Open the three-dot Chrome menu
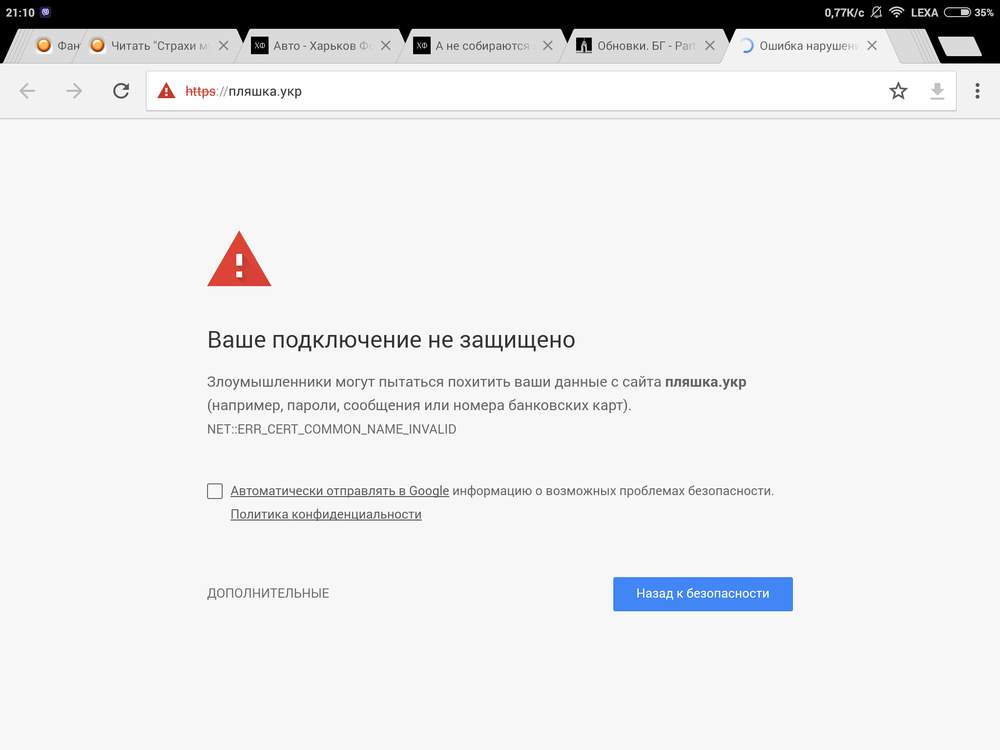 [x=977, y=91]
